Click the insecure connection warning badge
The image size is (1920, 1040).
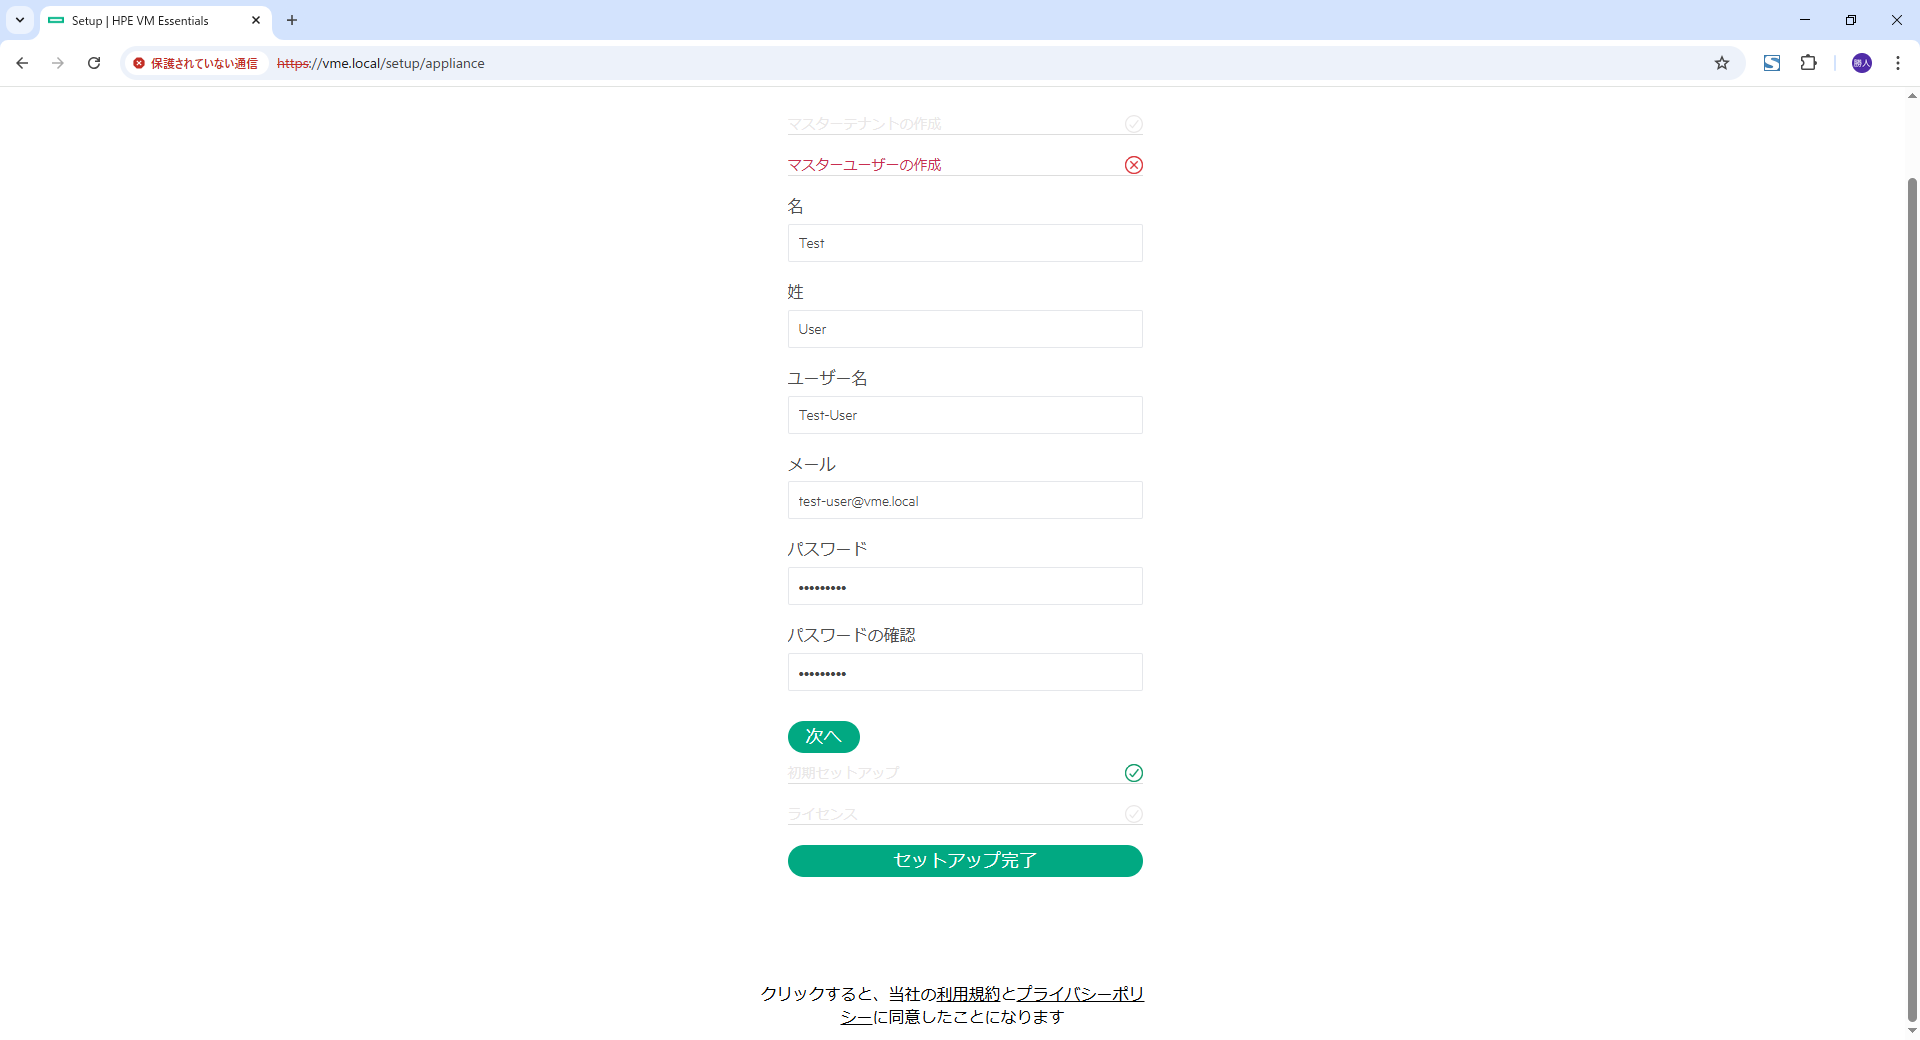[196, 63]
